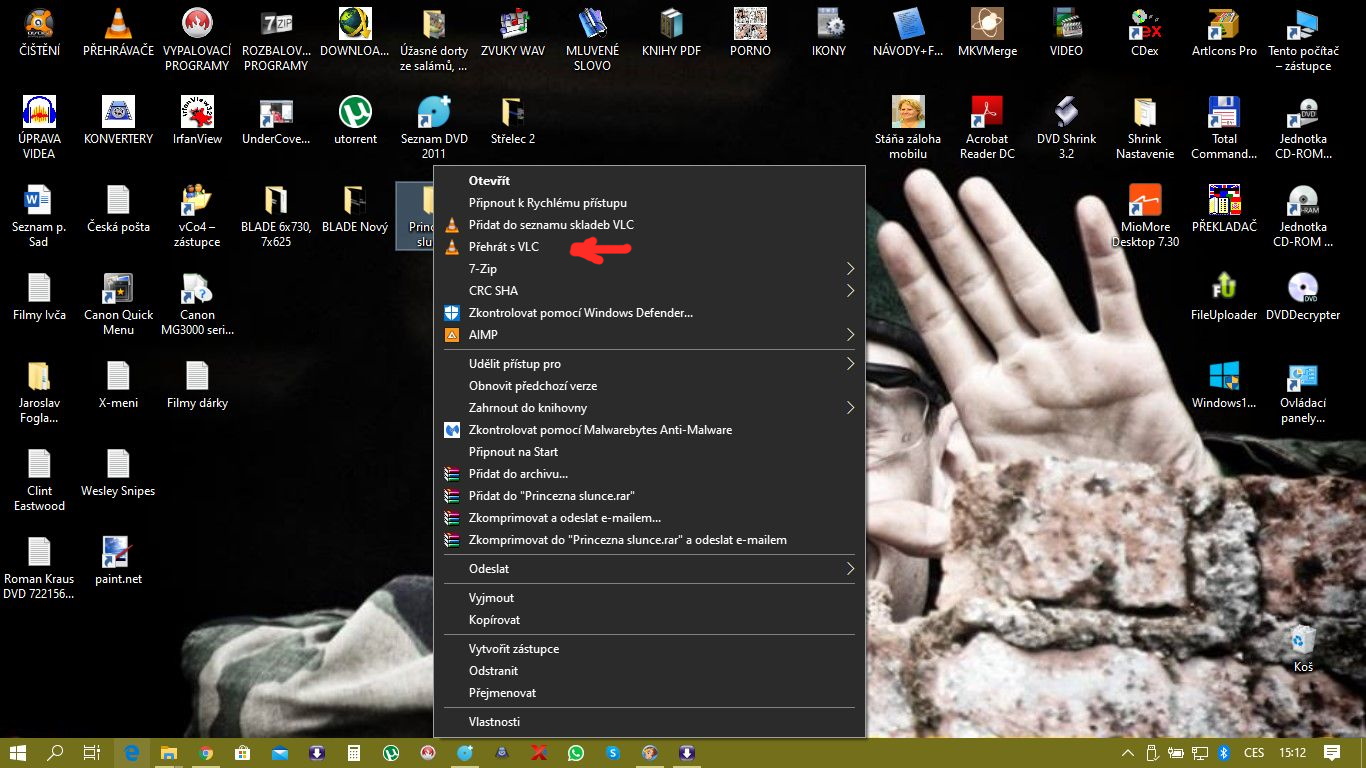
Task: Select the Acrobat Reader DC shortcut
Action: pos(986,128)
